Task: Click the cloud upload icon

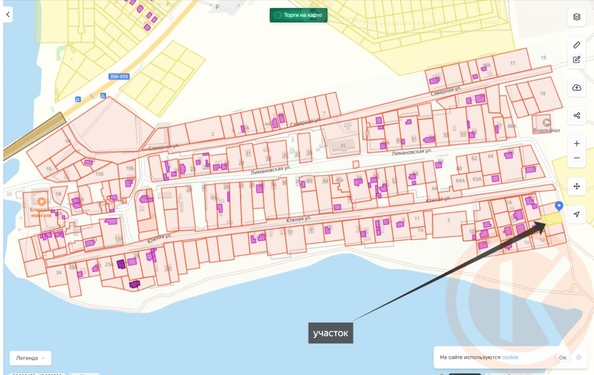Action: pyautogui.click(x=576, y=88)
